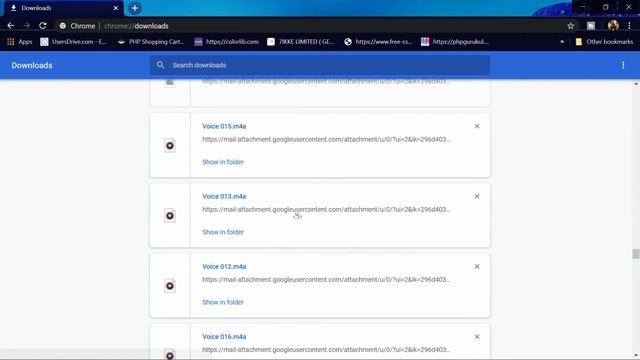640x360 pixels.
Task: Click the magnifier icon in downloads search
Action: click(x=160, y=65)
